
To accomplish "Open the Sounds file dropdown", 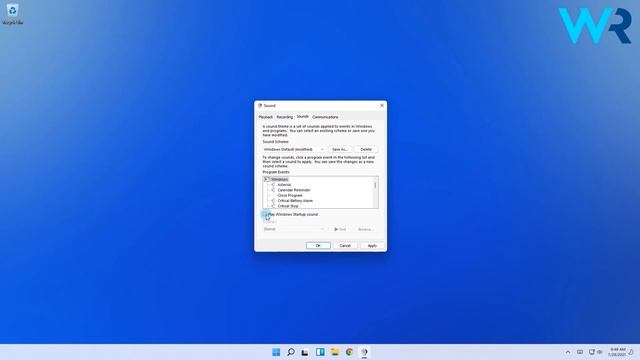I will (294, 229).
